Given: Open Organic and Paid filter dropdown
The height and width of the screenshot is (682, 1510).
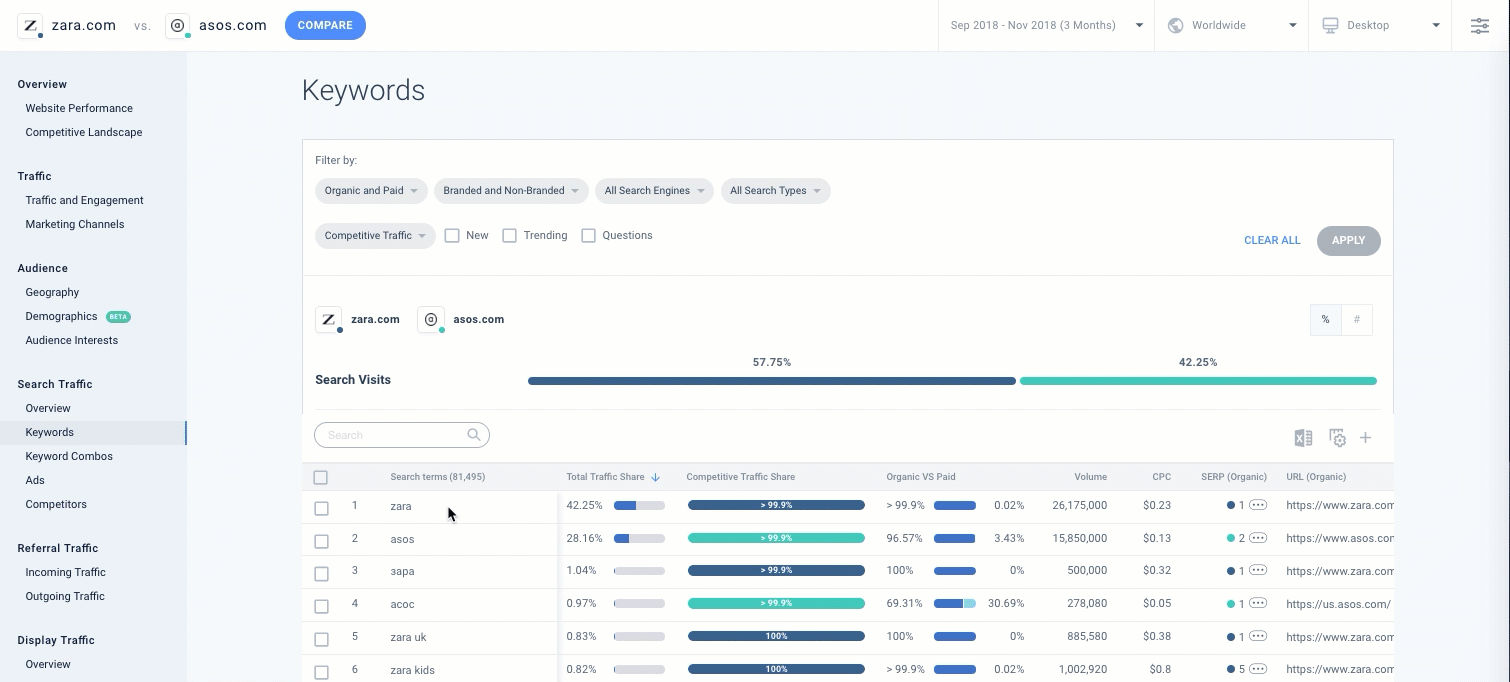Looking at the screenshot, I should point(371,191).
